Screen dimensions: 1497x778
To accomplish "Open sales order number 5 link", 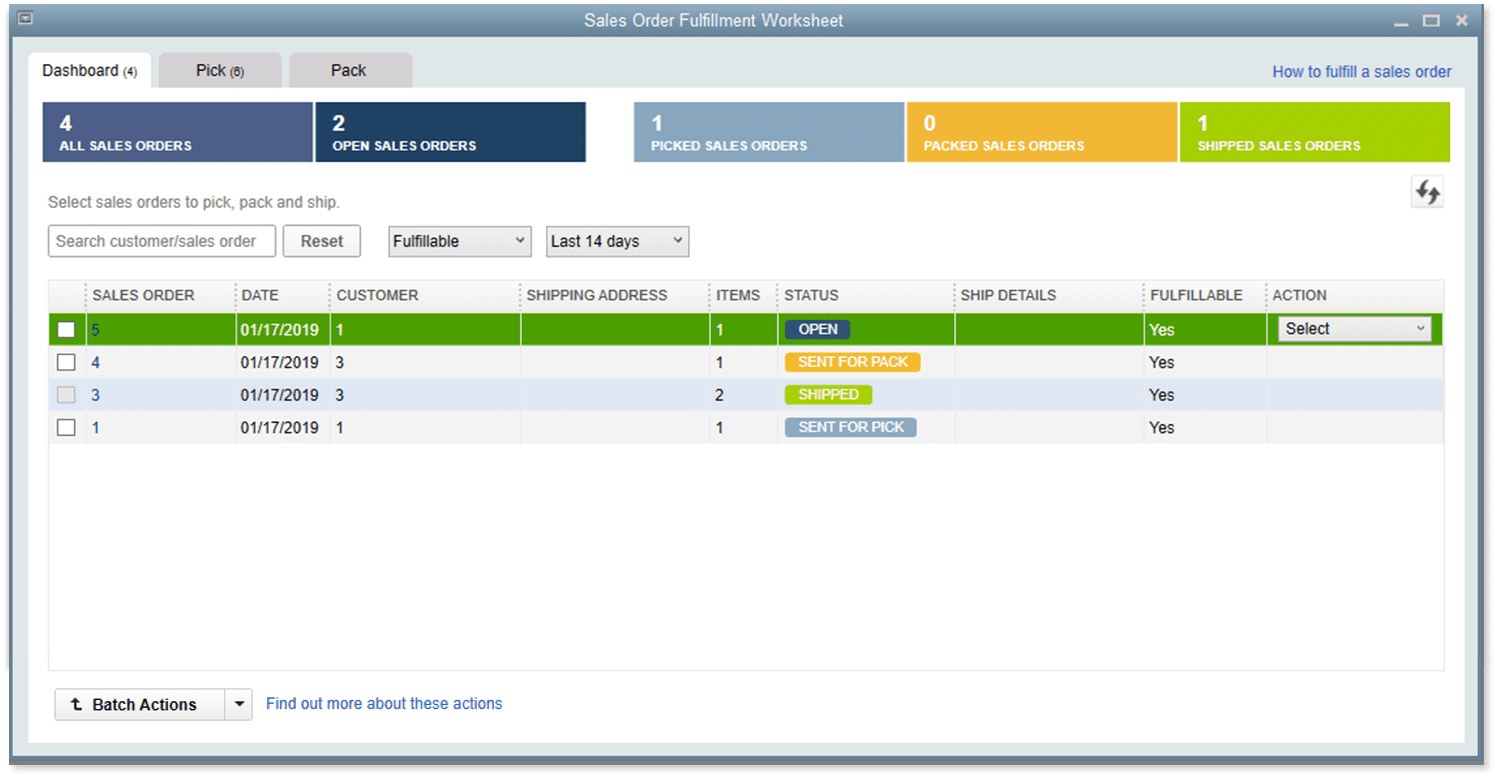I will [96, 330].
